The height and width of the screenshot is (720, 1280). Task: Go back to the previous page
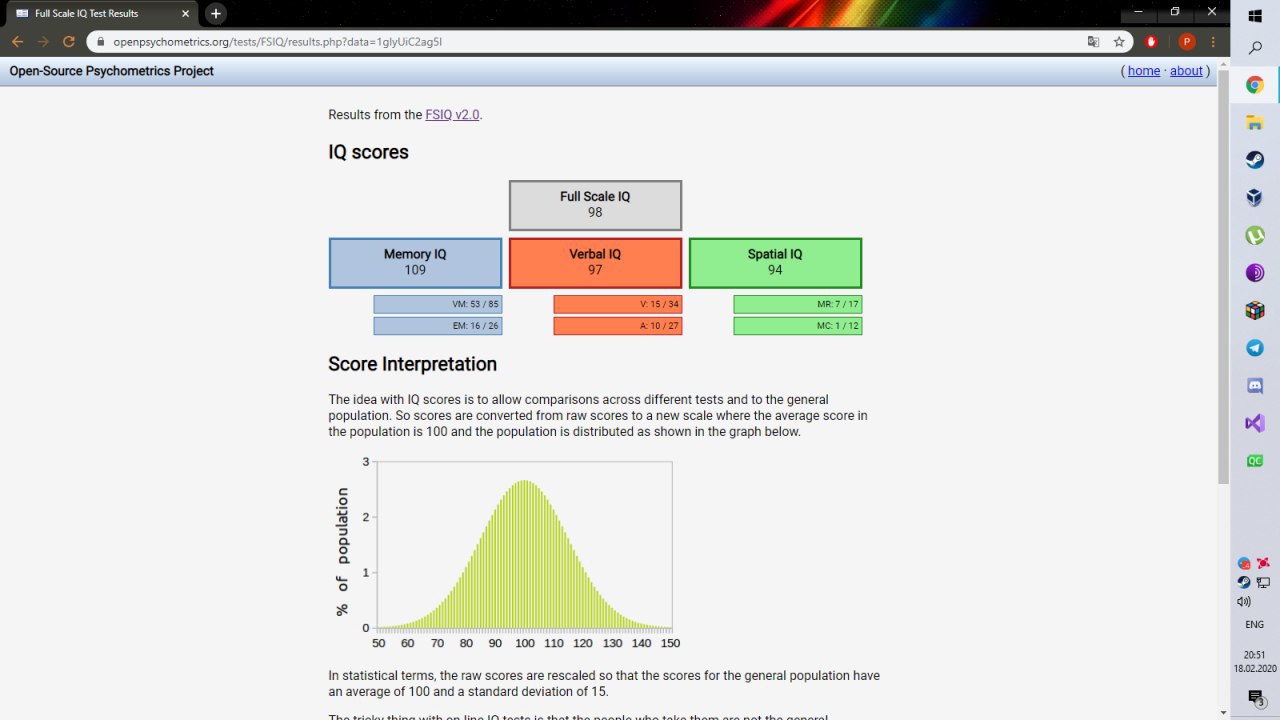(17, 42)
